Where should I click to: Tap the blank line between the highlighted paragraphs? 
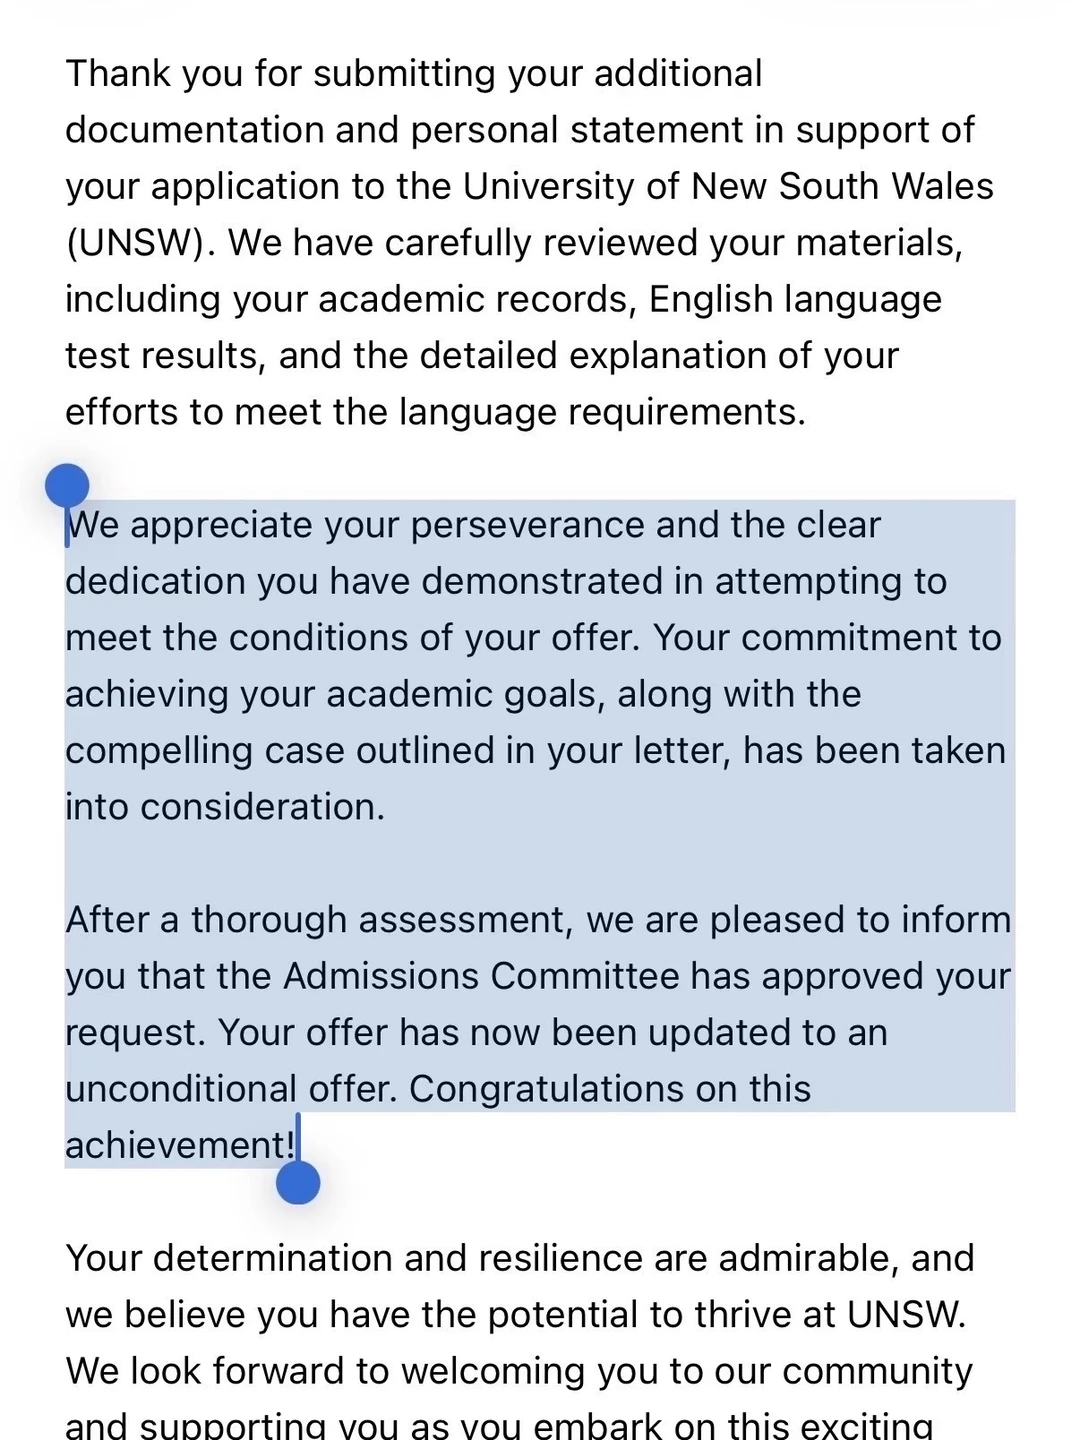click(540, 863)
